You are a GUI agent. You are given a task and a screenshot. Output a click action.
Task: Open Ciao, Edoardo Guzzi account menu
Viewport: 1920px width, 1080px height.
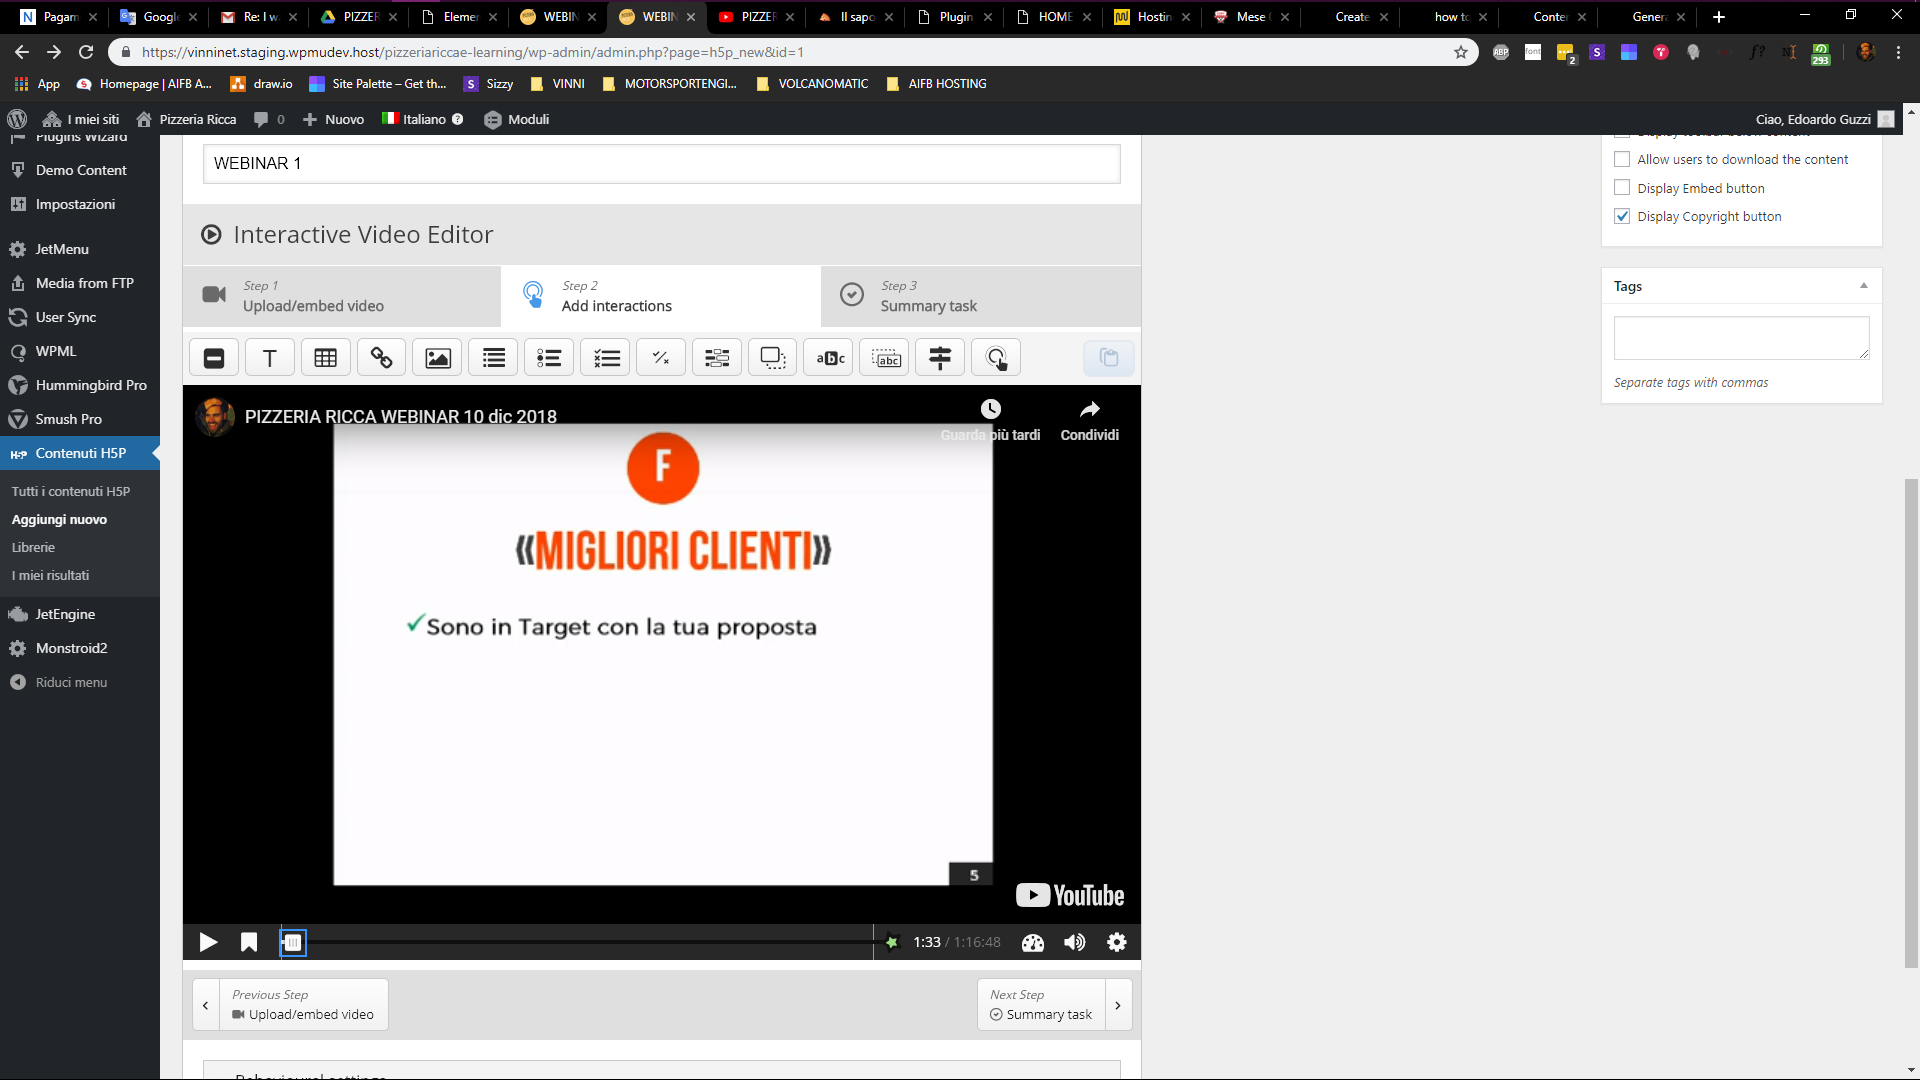tap(1824, 119)
